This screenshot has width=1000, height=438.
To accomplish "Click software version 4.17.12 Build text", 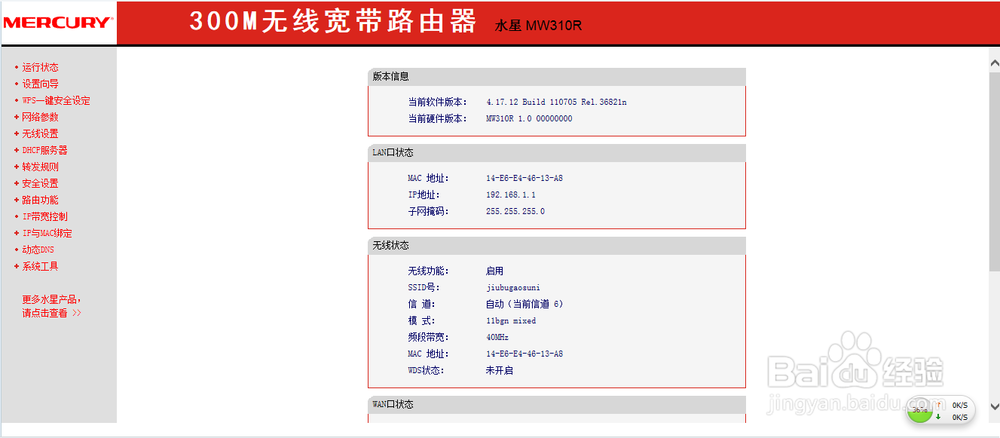I will pos(556,102).
